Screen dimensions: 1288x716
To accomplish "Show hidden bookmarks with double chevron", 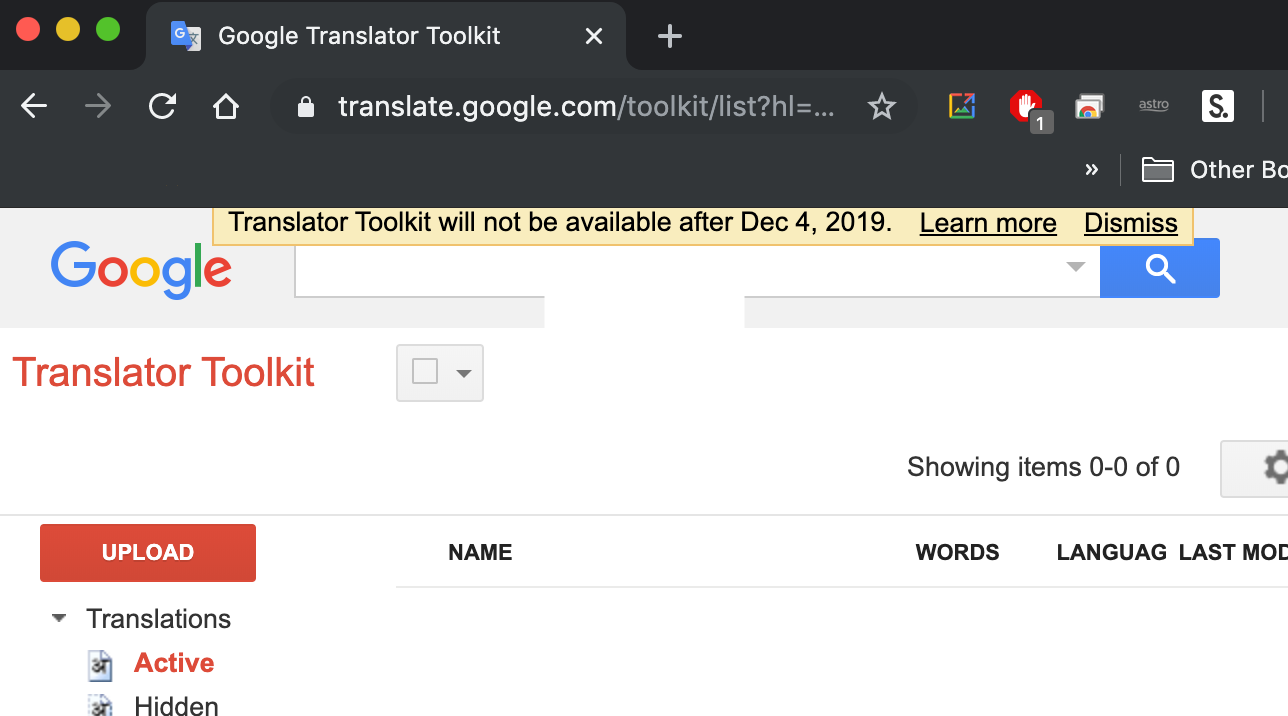I will [1092, 170].
